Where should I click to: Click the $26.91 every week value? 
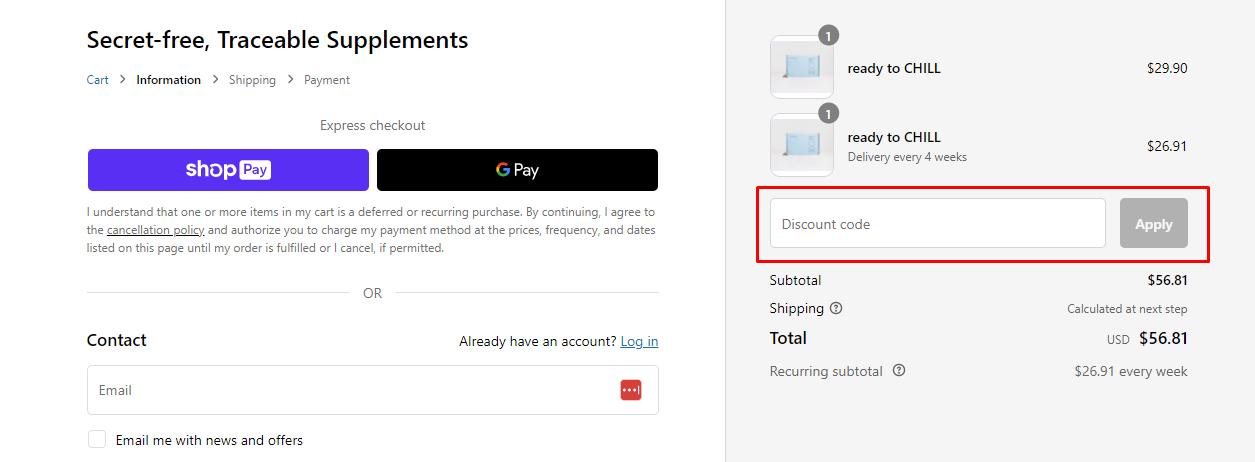[1131, 371]
